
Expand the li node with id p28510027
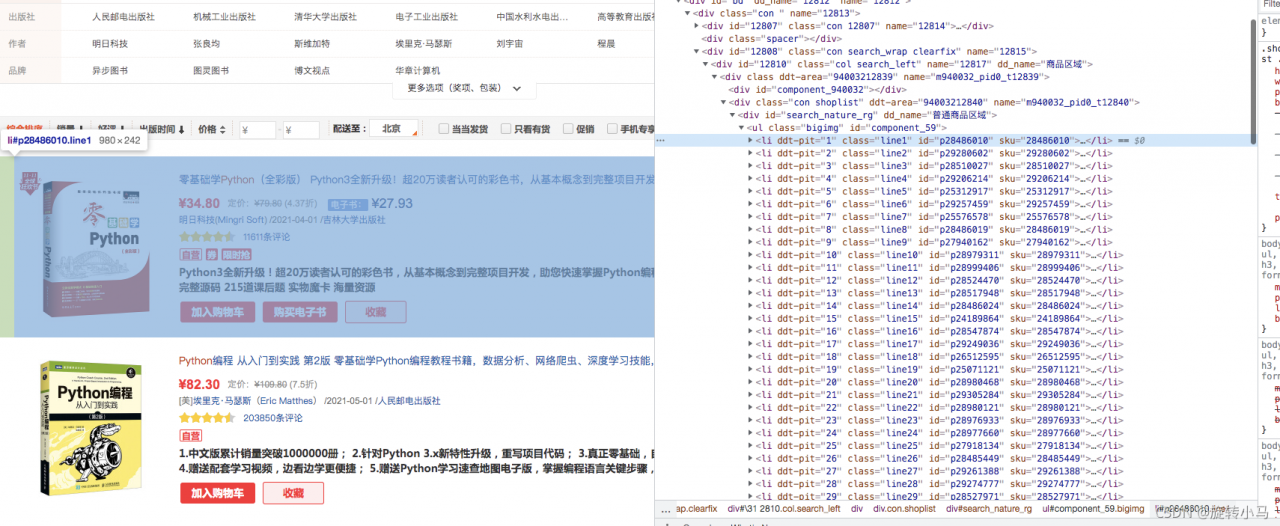(x=751, y=166)
